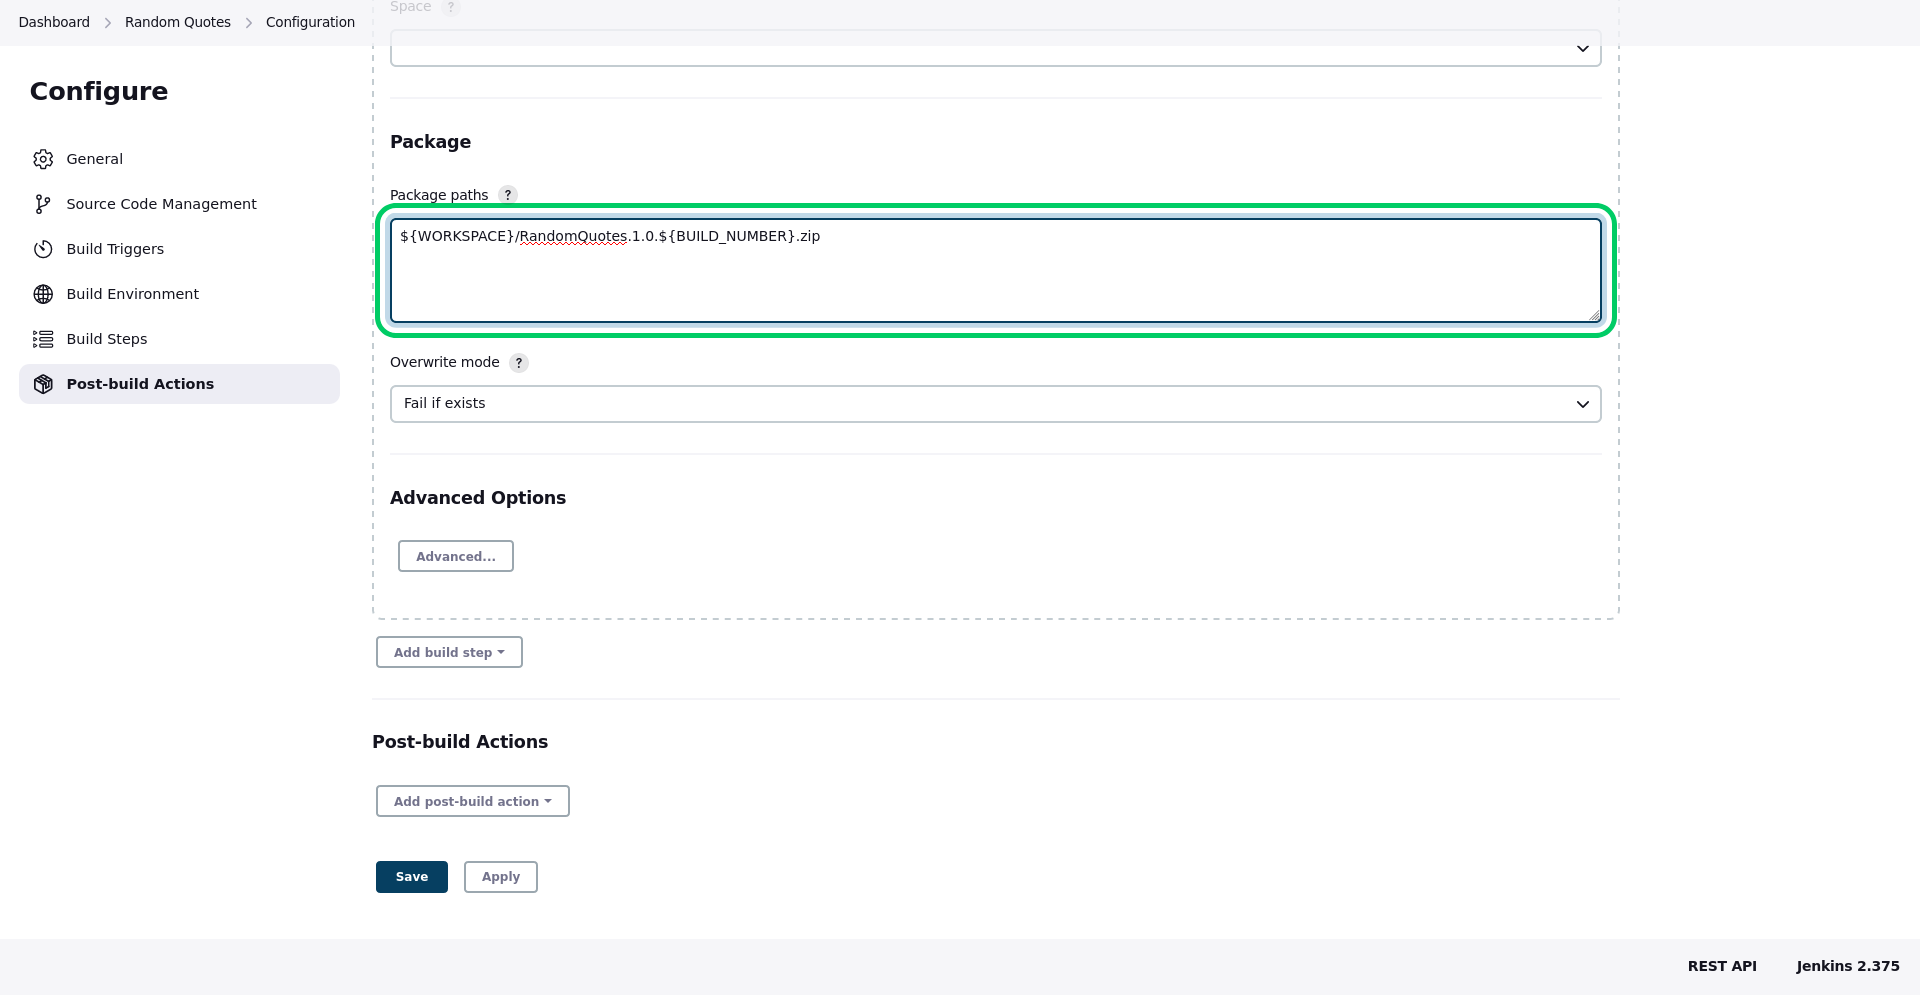Click the Advanced Options heading

(478, 498)
